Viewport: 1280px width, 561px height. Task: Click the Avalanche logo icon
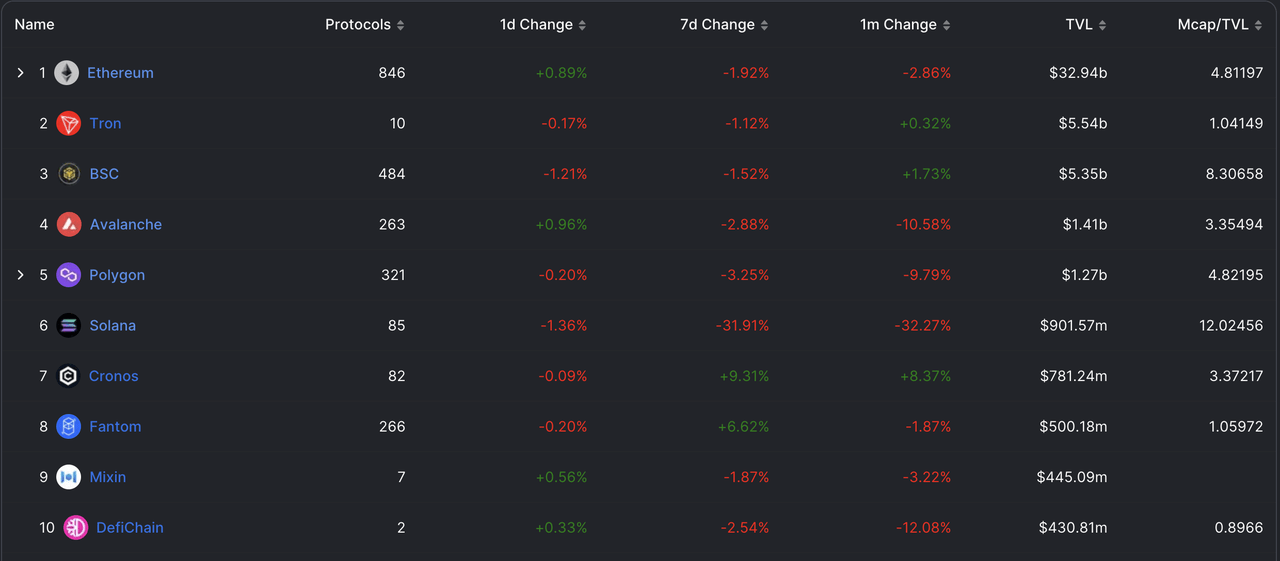point(68,225)
